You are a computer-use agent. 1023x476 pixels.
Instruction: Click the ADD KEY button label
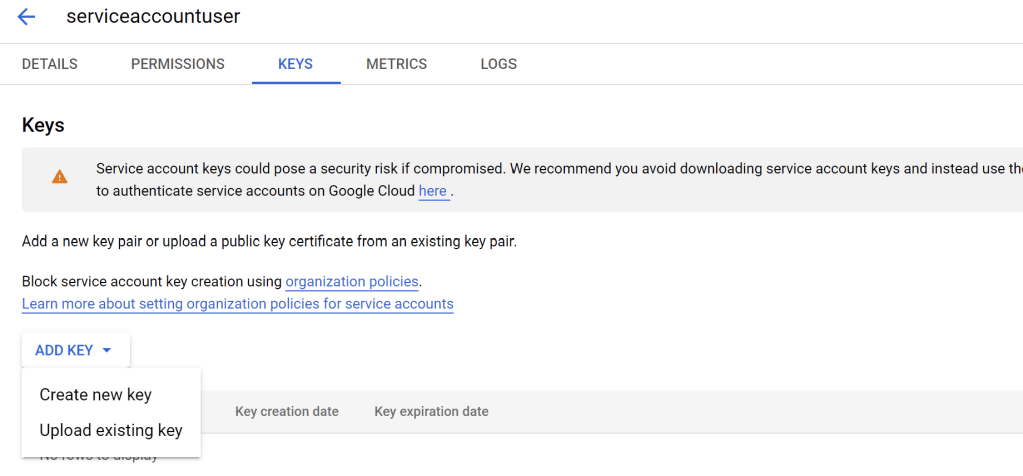(x=64, y=351)
